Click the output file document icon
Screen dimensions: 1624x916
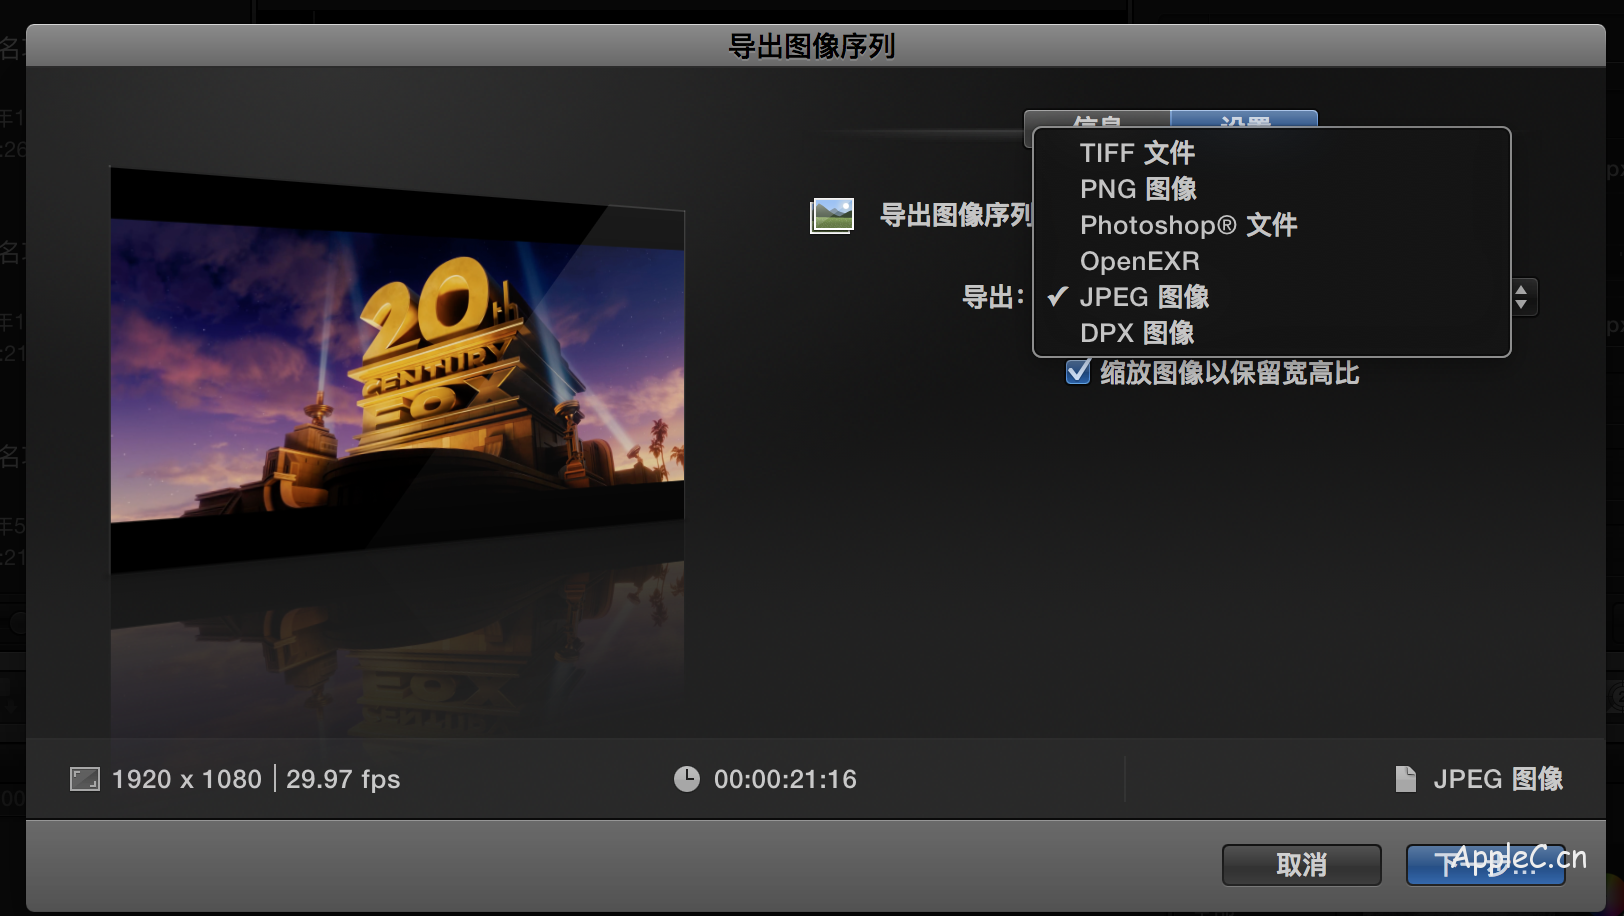[1406, 779]
